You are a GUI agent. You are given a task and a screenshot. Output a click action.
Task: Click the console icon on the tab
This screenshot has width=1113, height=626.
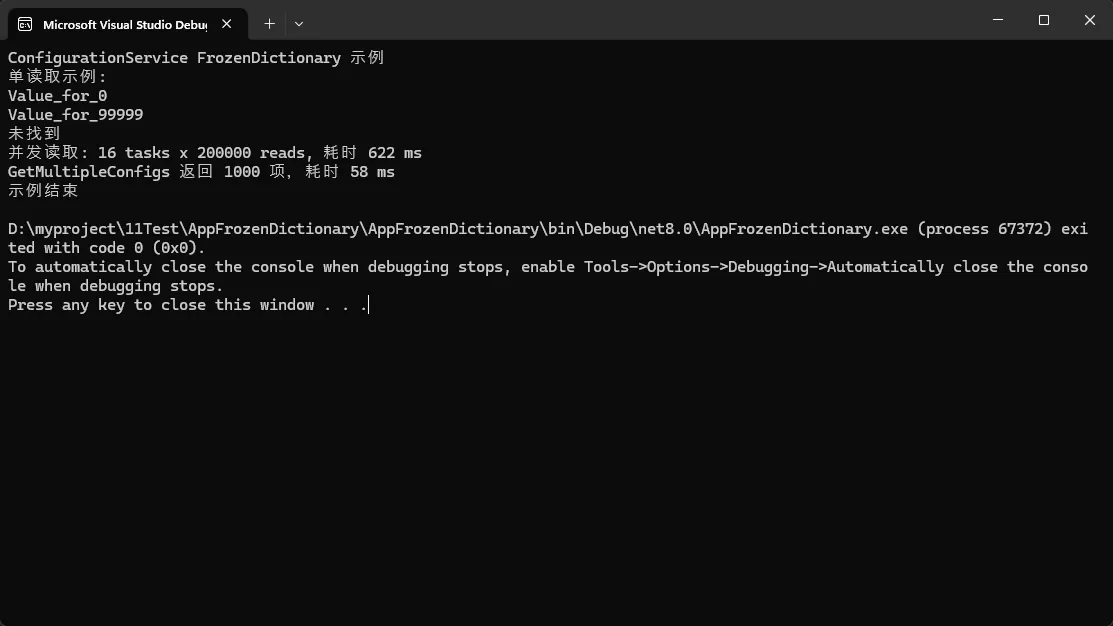[25, 24]
